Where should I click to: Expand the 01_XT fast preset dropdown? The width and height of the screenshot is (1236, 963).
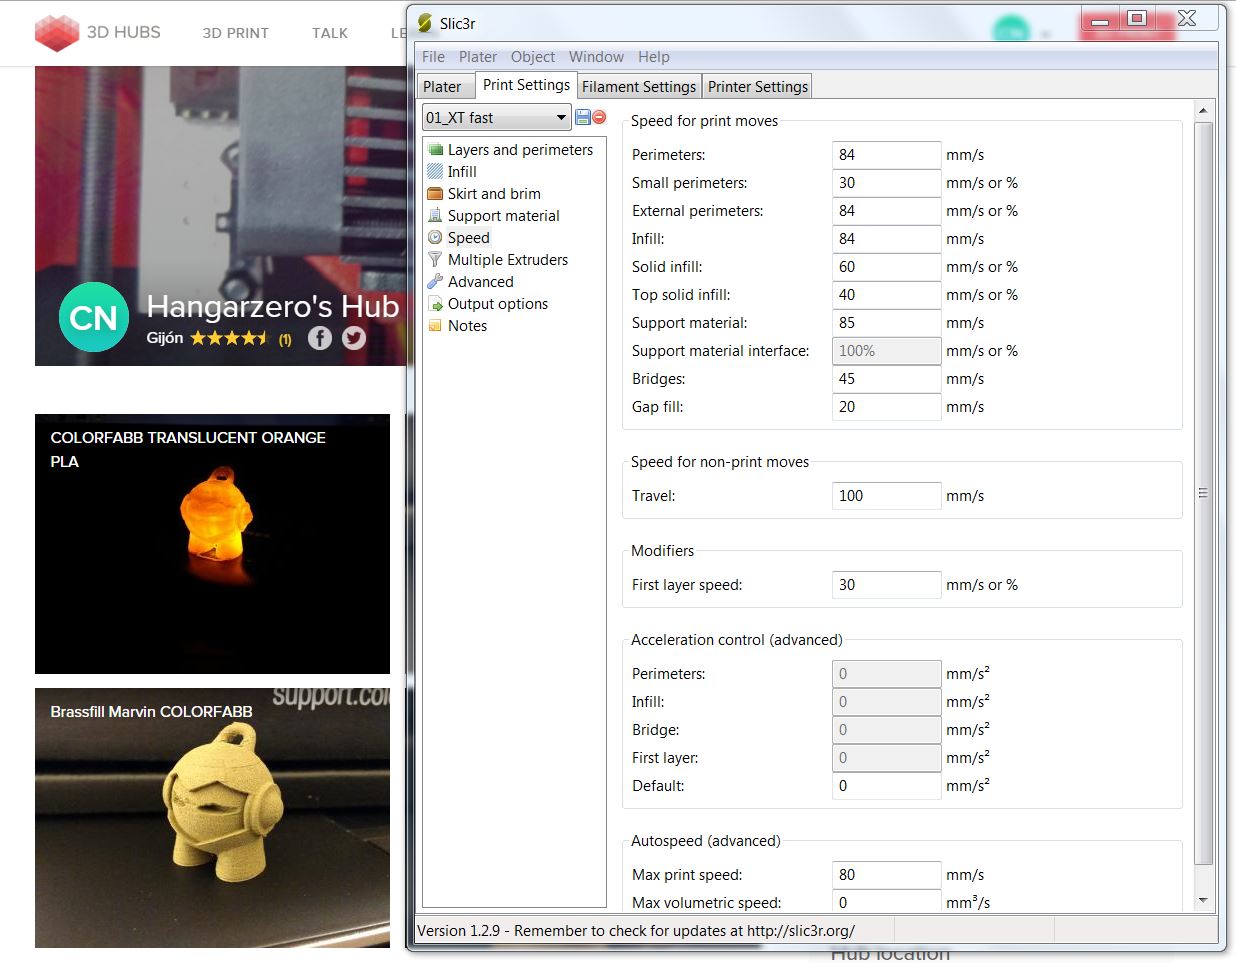(x=561, y=118)
